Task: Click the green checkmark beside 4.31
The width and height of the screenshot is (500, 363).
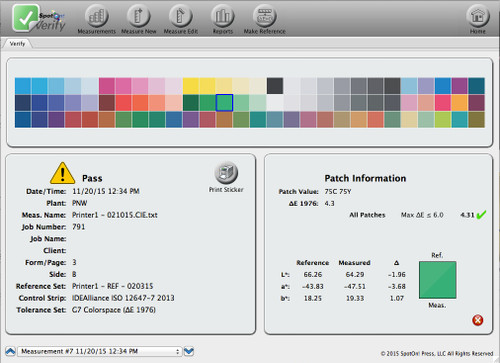Action: pyautogui.click(x=481, y=215)
